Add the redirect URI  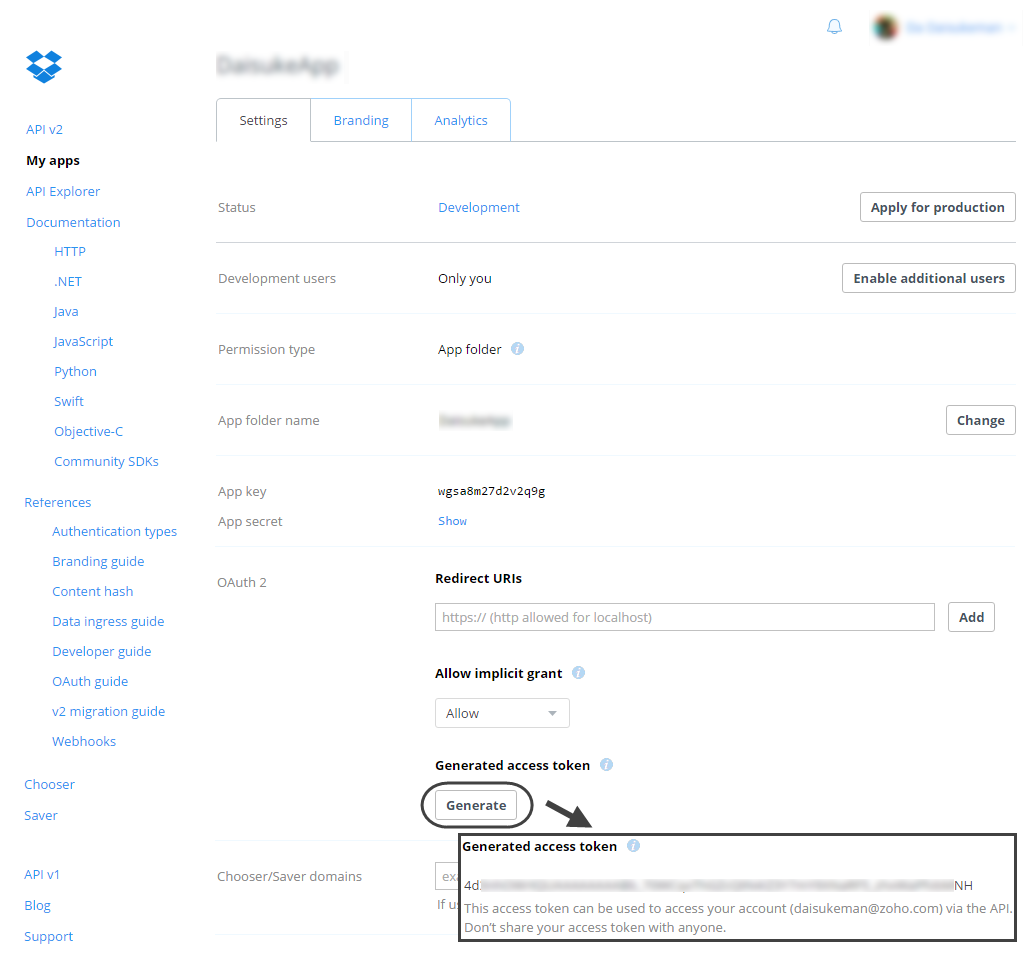coord(971,617)
